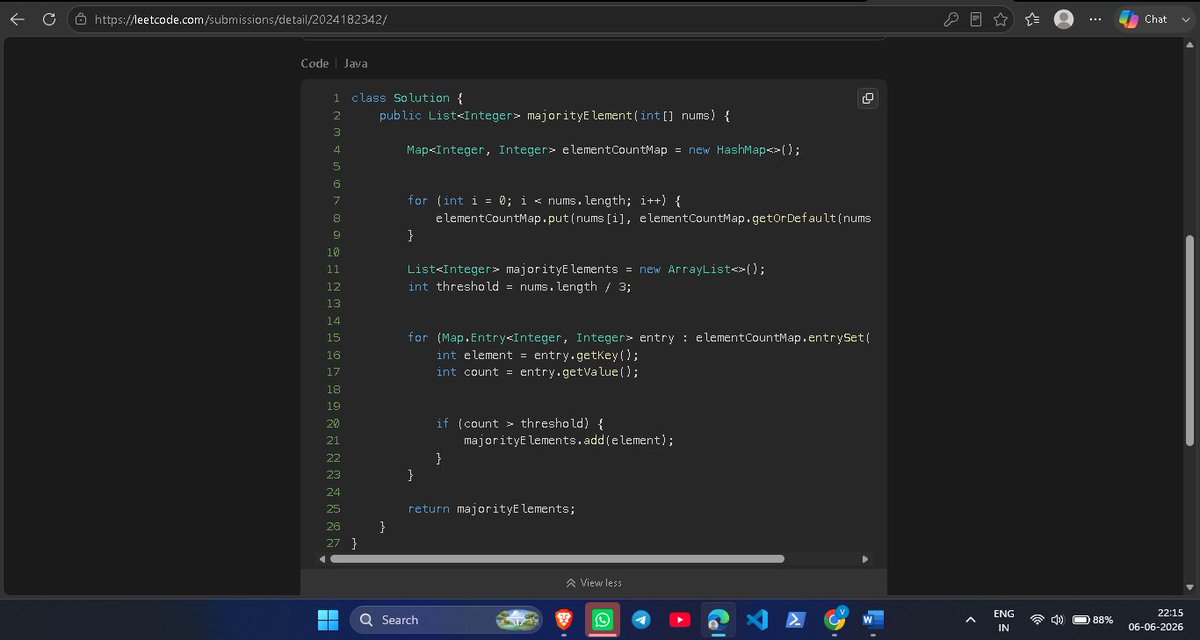Screen dimensions: 1200x640
Task: Launch Brave browser from taskbar
Action: [x=564, y=620]
